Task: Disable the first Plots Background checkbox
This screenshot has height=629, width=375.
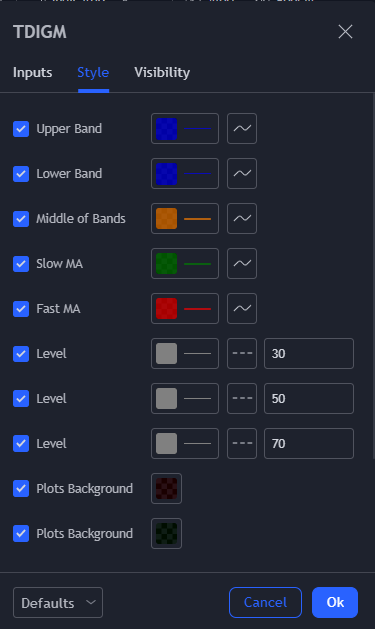Action: click(21, 489)
